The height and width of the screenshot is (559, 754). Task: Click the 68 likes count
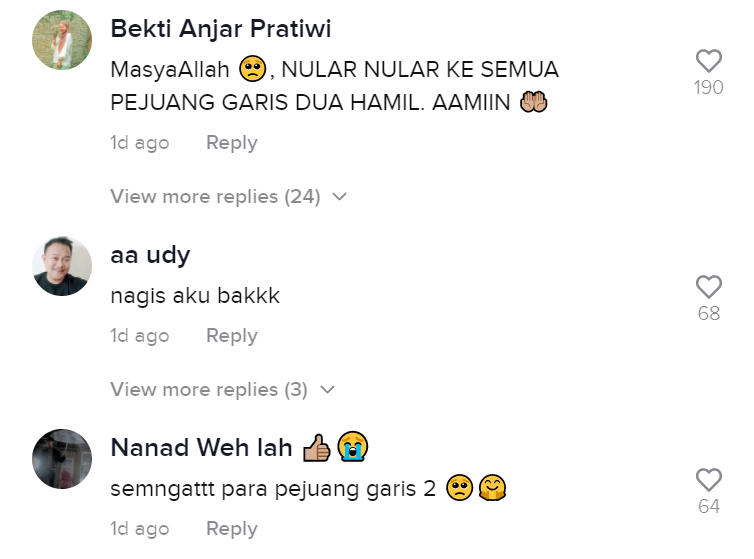[709, 314]
